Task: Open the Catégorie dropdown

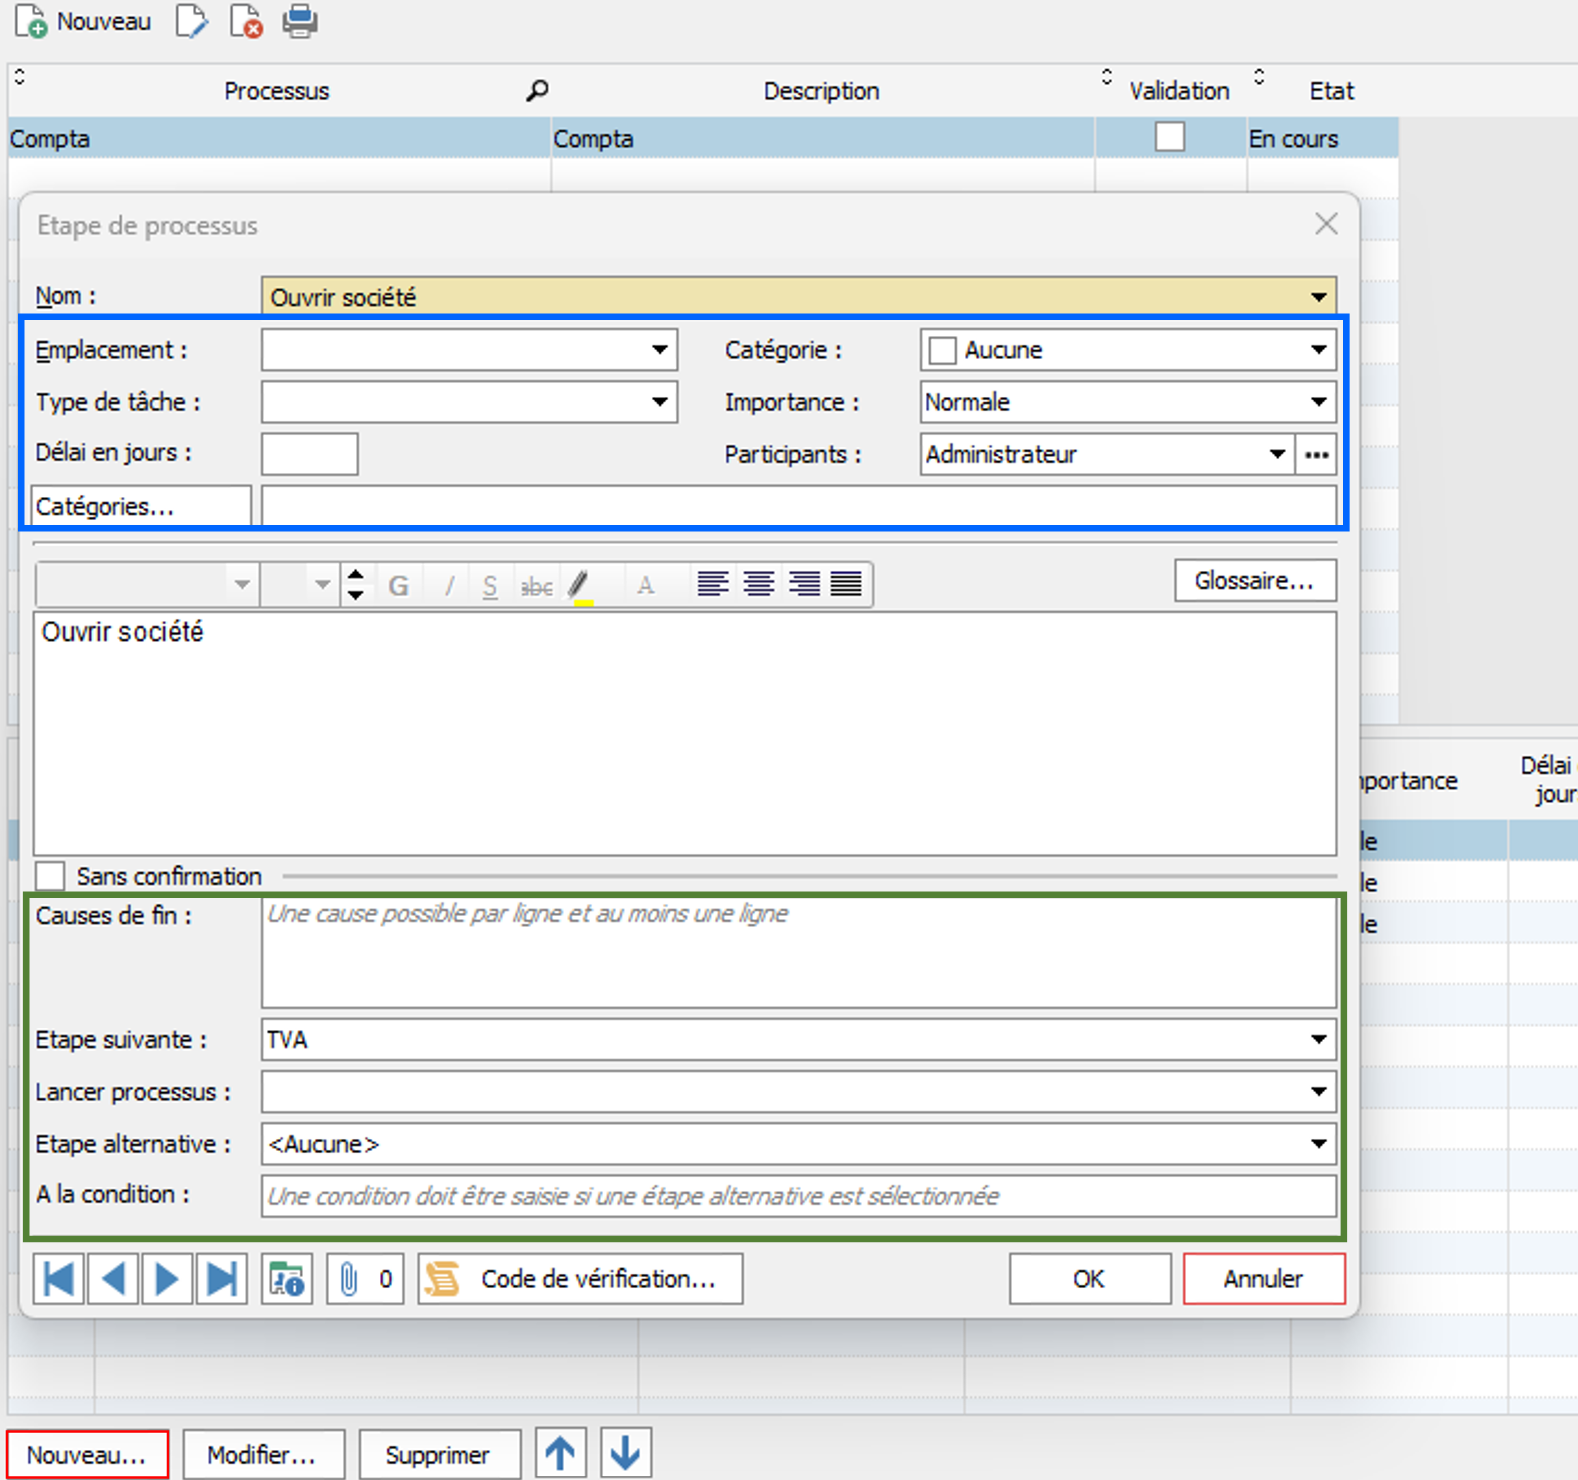Action: (1319, 350)
